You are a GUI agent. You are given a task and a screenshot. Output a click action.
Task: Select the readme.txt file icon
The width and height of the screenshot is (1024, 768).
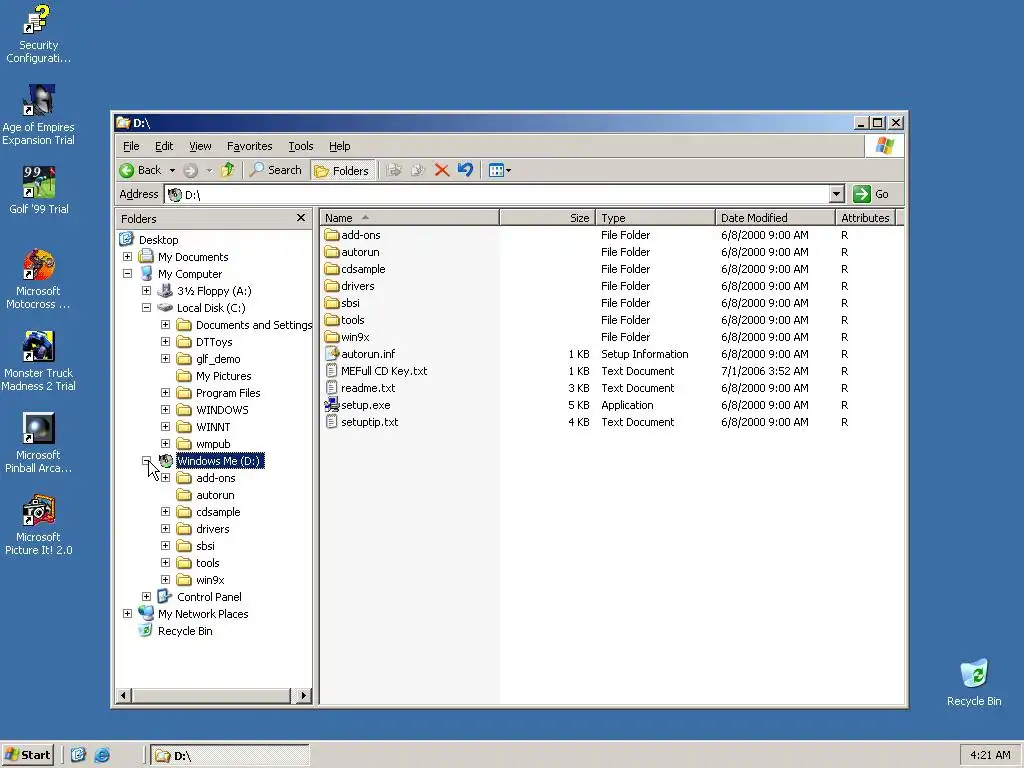tap(332, 388)
